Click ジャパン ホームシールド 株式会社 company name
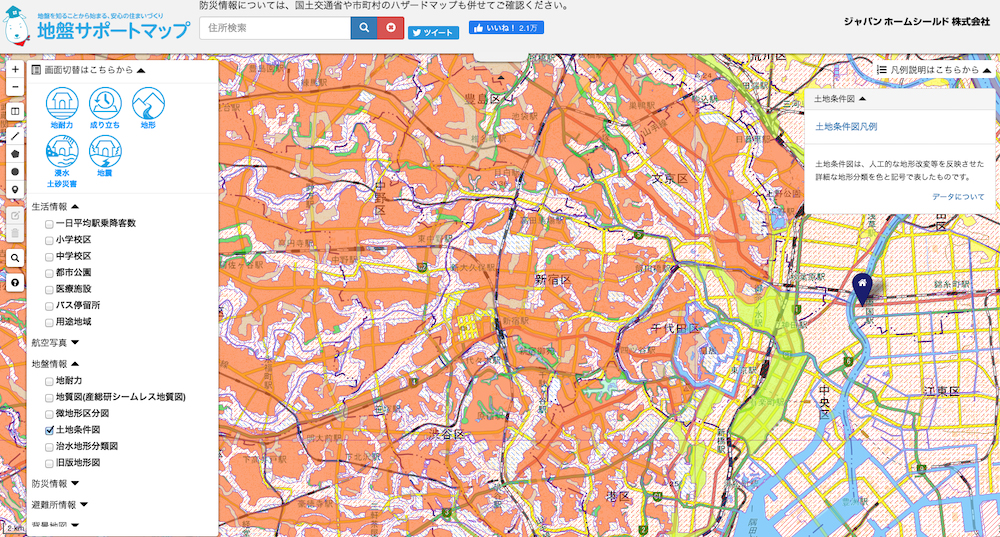The height and width of the screenshot is (537, 1000). (x=916, y=22)
